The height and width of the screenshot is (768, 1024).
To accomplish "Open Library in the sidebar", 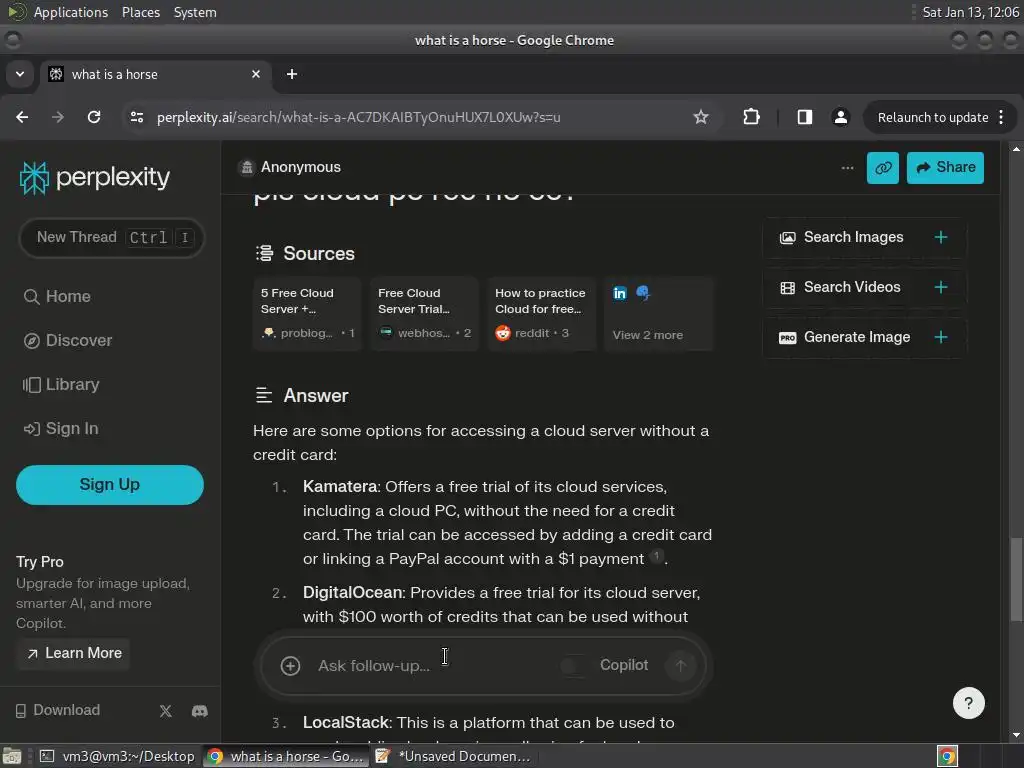I will pos(61,385).
